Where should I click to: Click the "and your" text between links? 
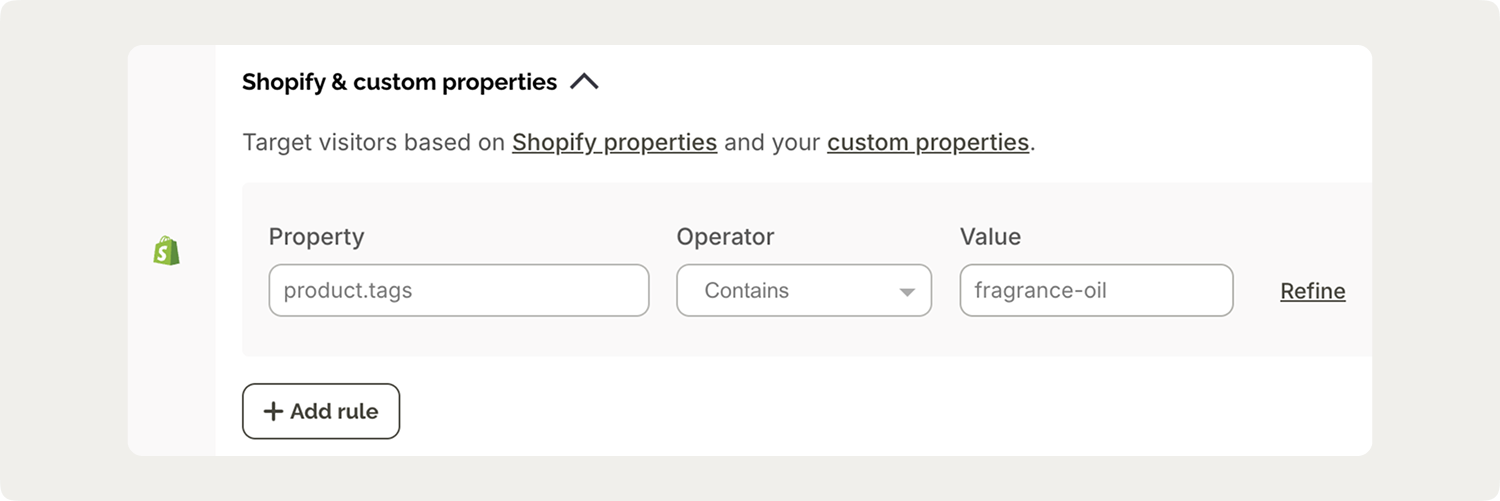tap(772, 143)
